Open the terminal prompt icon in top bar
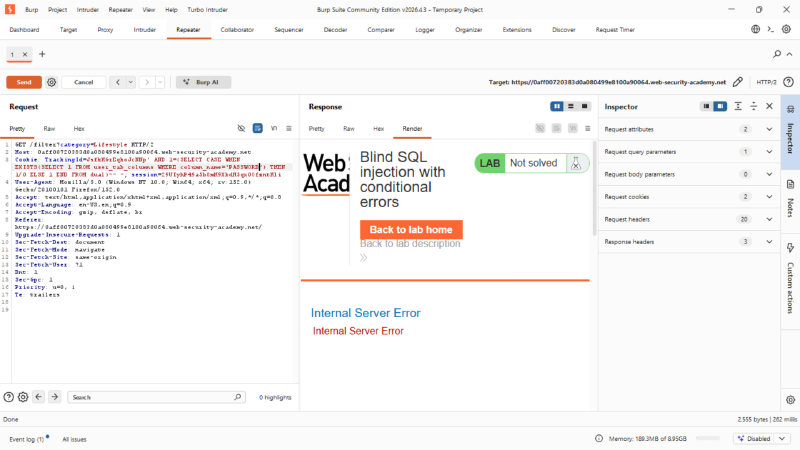This screenshot has height=450, width=800. [771, 29]
